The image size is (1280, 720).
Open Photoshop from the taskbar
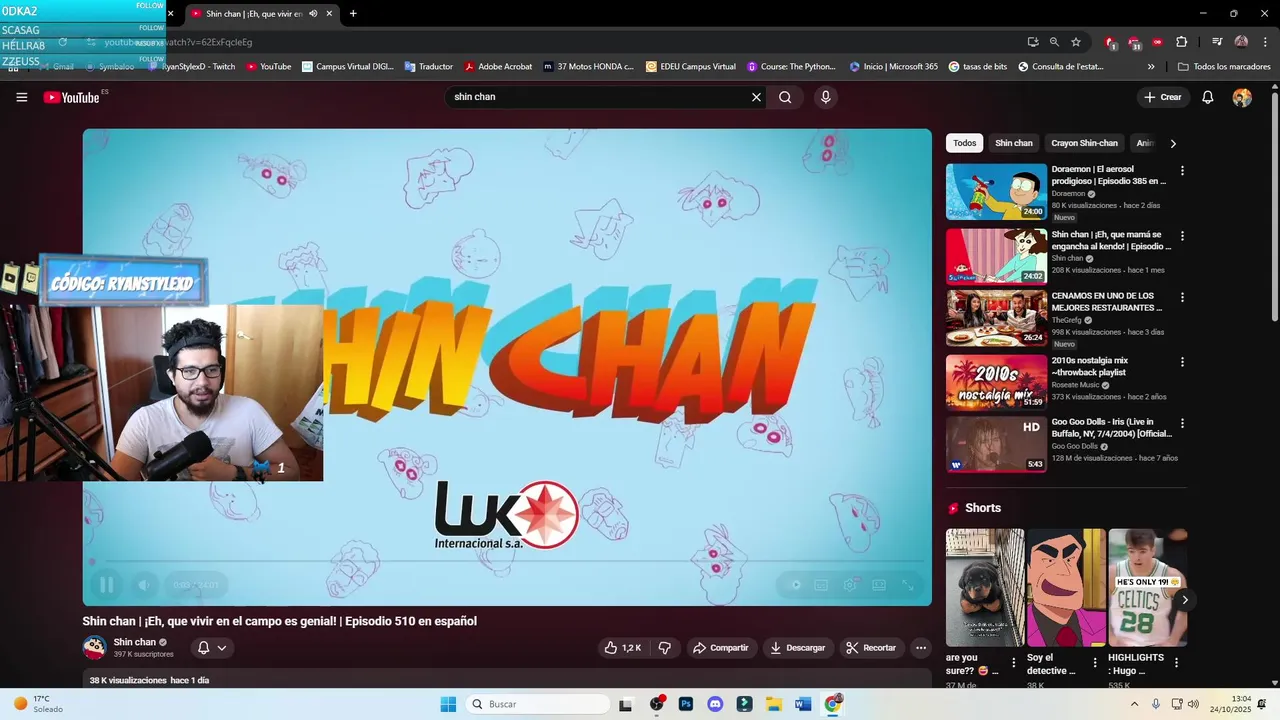pyautogui.click(x=686, y=704)
